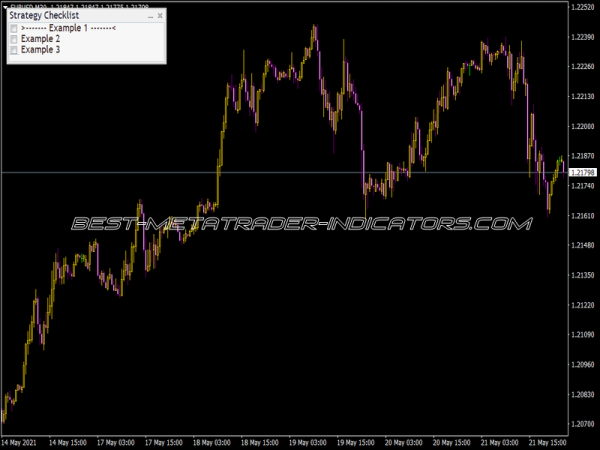Click the current price tag 1.21798

click(581, 173)
